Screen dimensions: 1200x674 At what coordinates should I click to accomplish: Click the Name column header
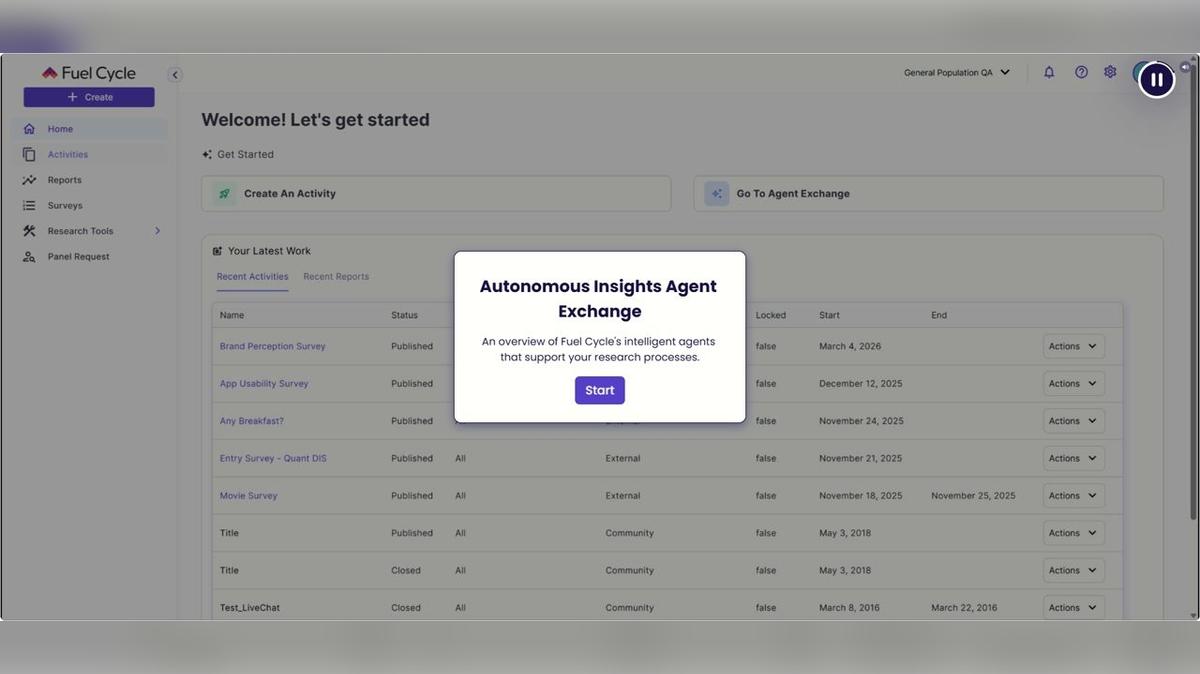click(x=232, y=315)
